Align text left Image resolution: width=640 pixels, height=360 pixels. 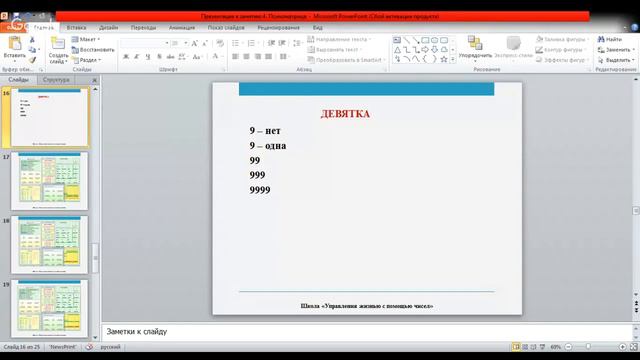(x=236, y=57)
